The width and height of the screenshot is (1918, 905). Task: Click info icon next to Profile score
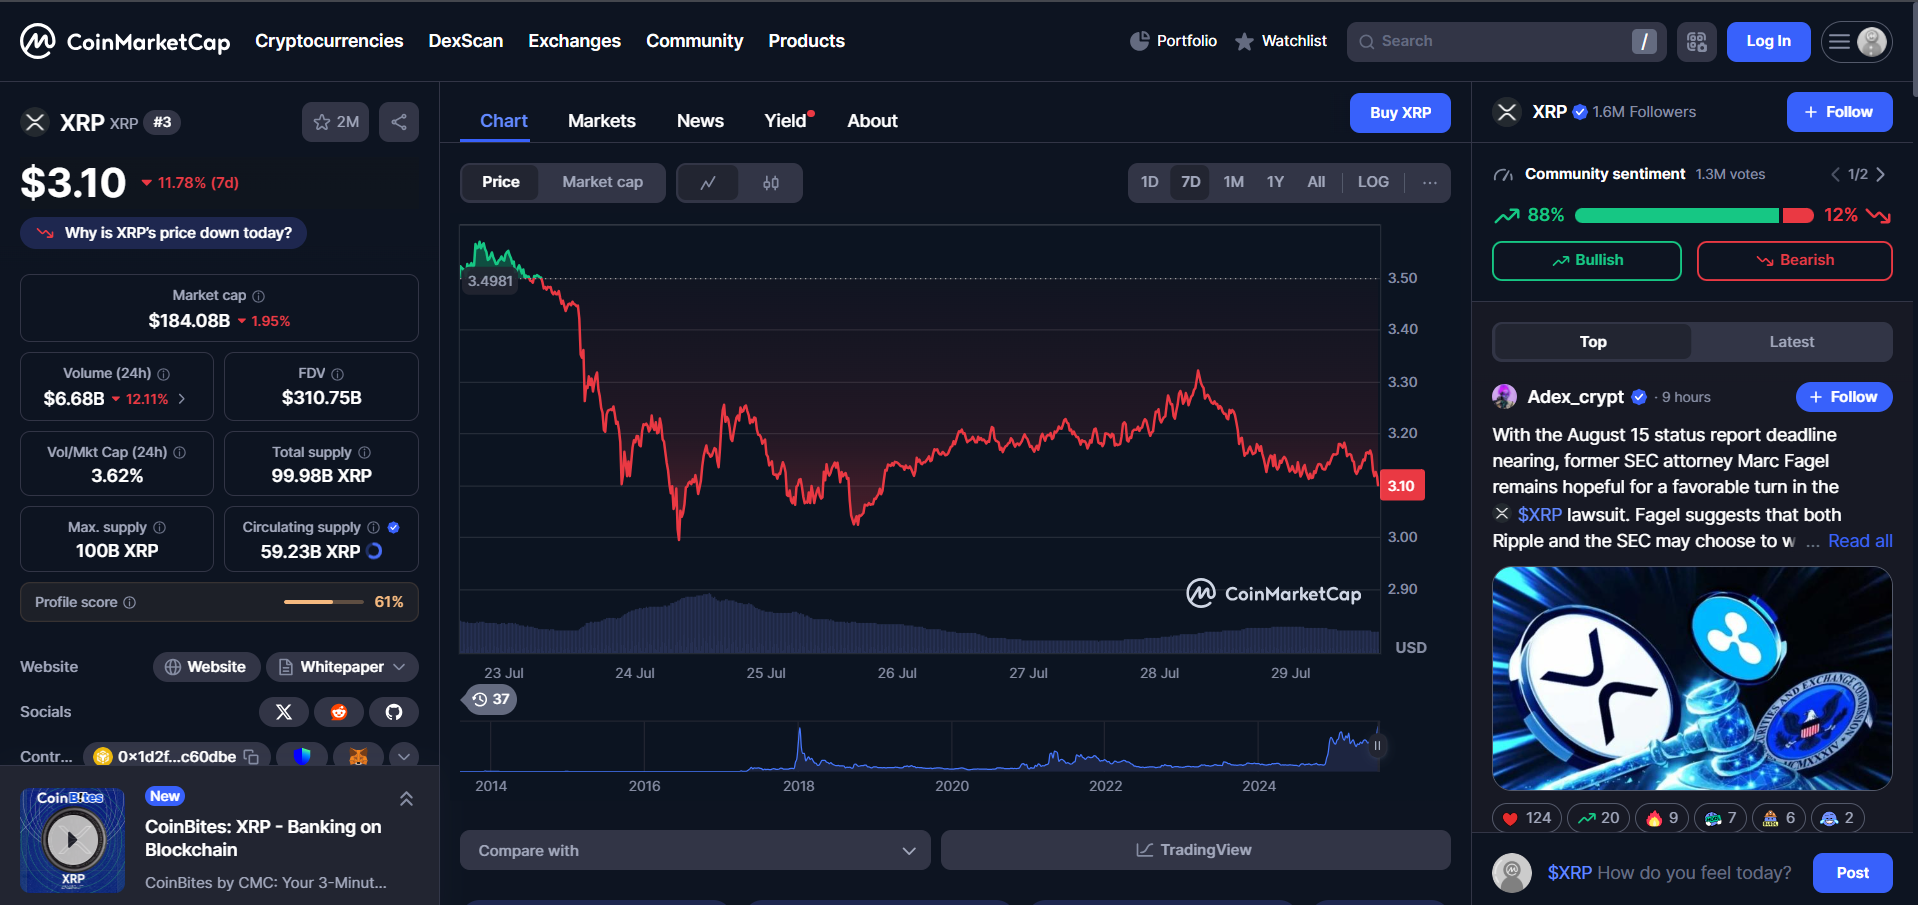pos(130,602)
